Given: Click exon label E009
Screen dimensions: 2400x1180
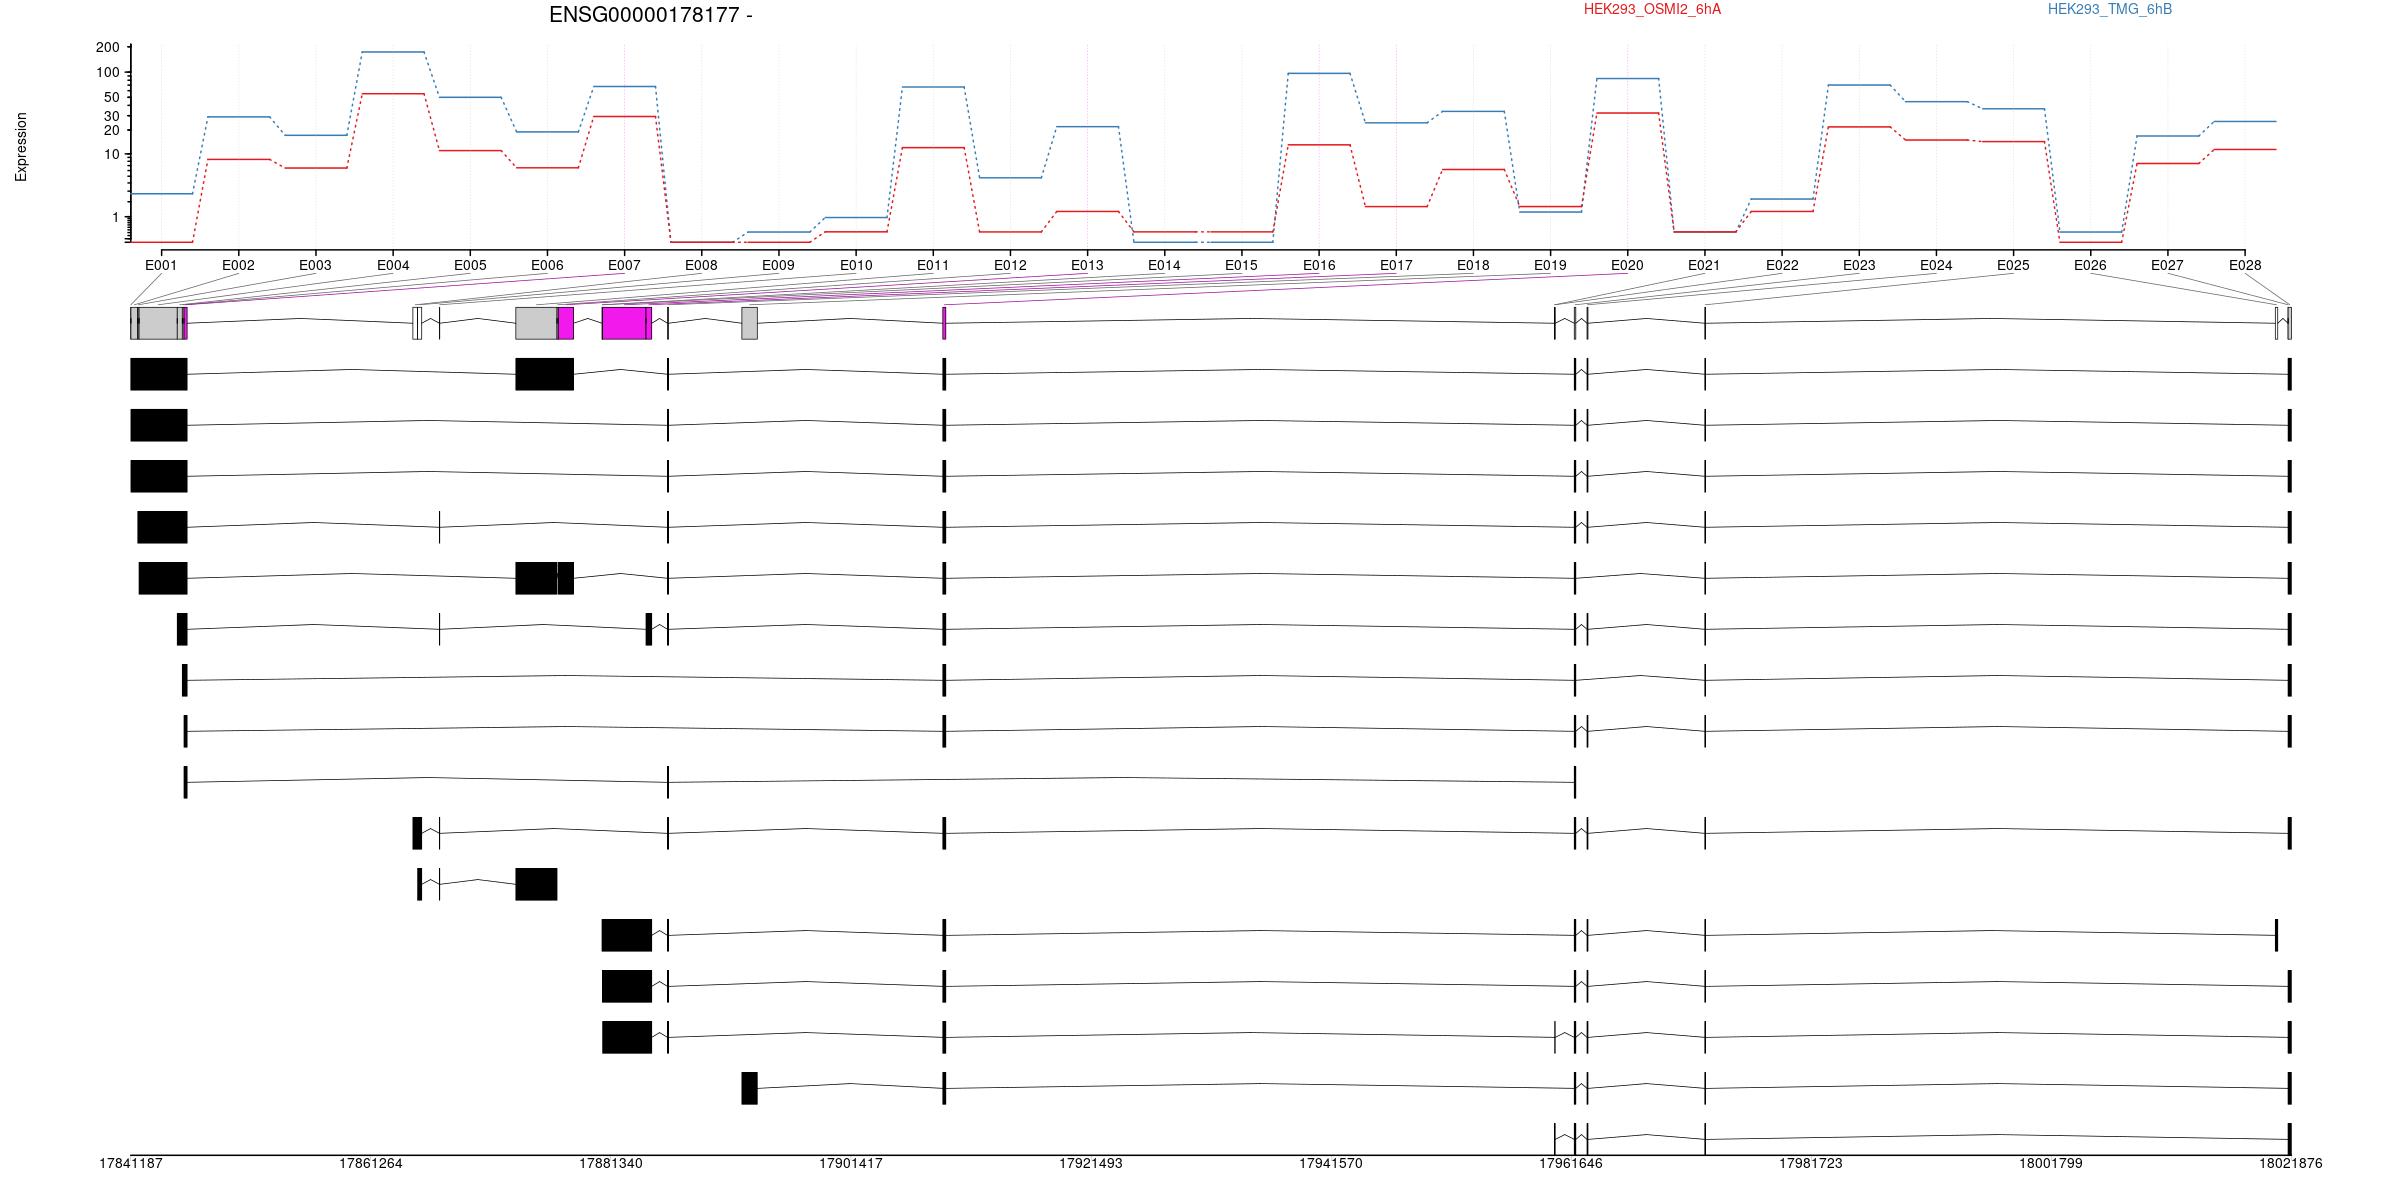Looking at the screenshot, I should pyautogui.click(x=778, y=265).
